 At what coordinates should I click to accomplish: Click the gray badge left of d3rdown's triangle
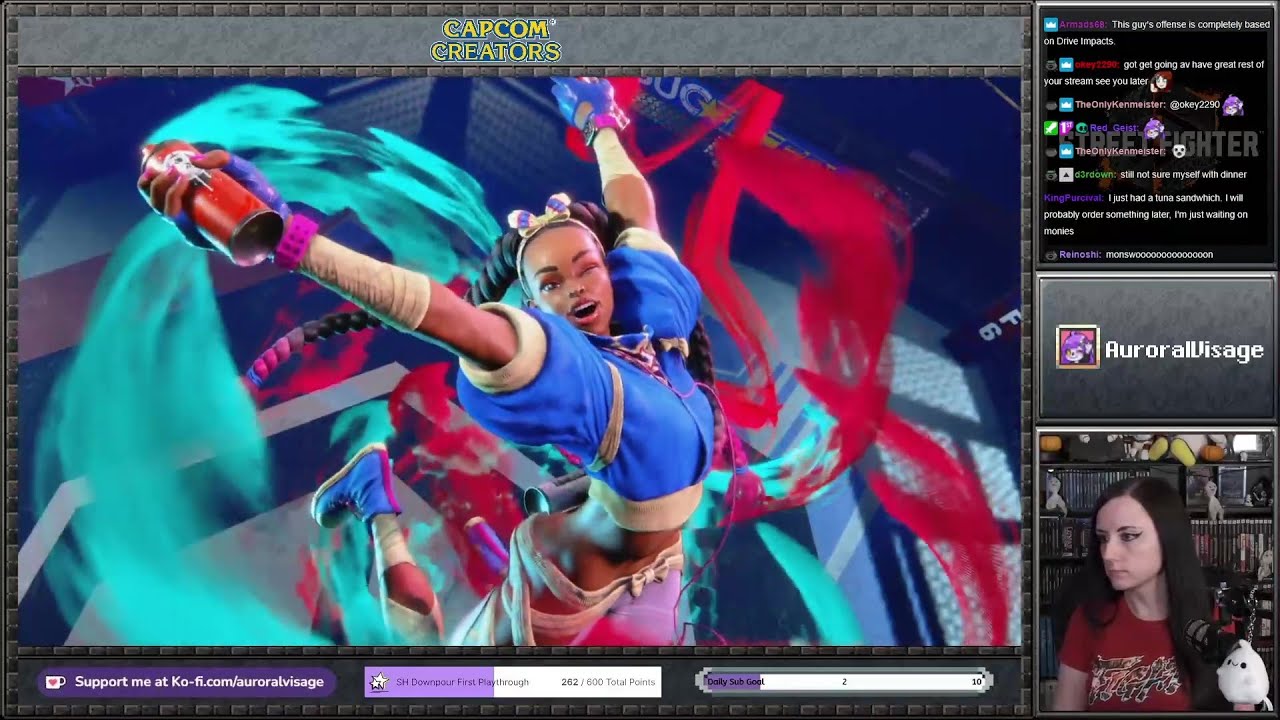[1051, 175]
